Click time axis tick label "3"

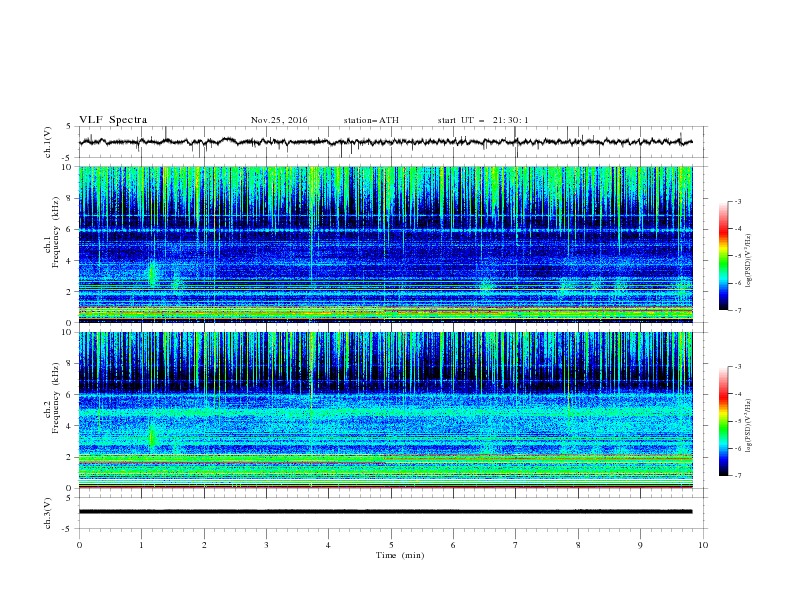tap(266, 545)
